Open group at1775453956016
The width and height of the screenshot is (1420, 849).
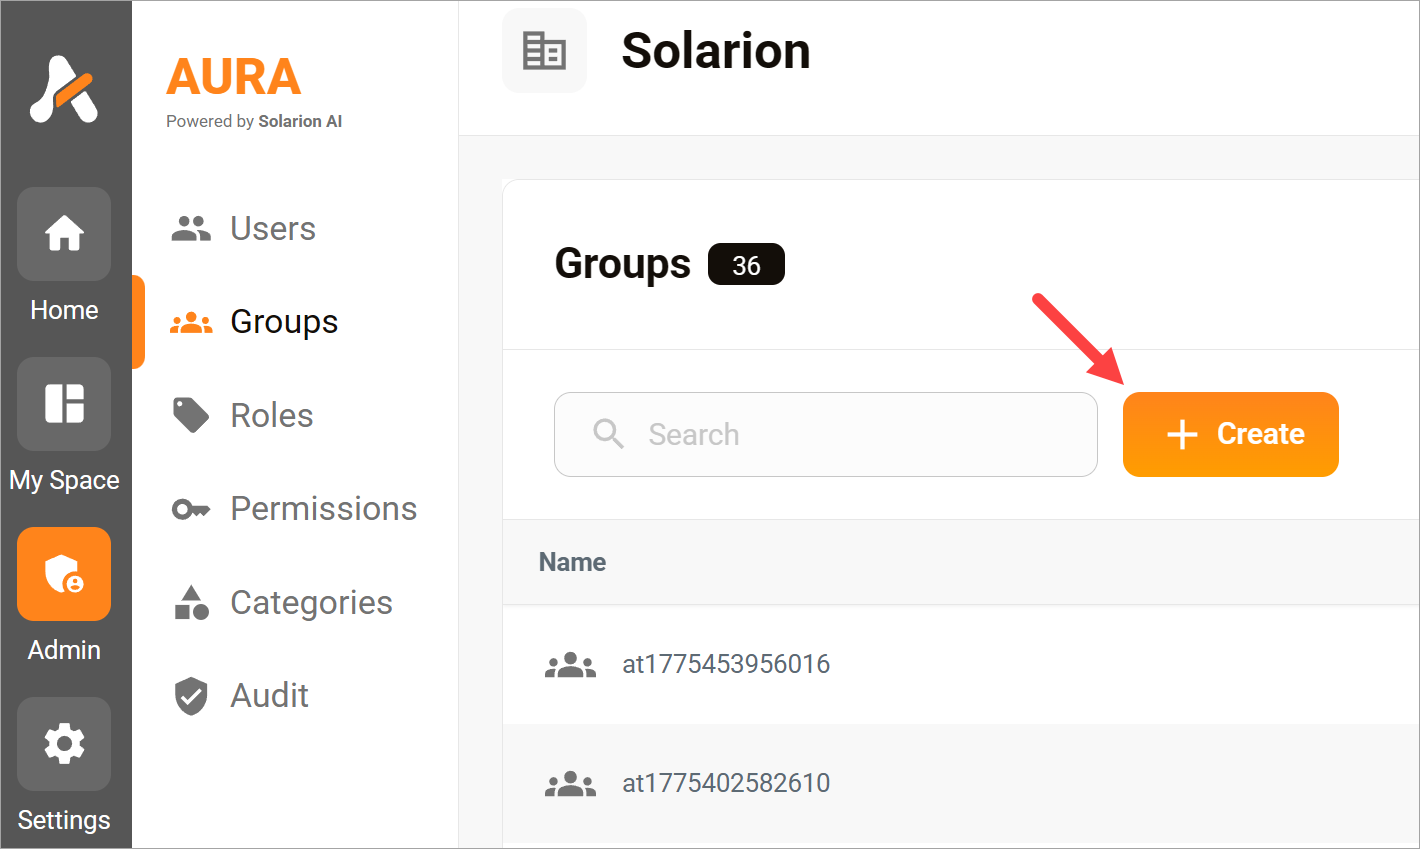(x=726, y=664)
